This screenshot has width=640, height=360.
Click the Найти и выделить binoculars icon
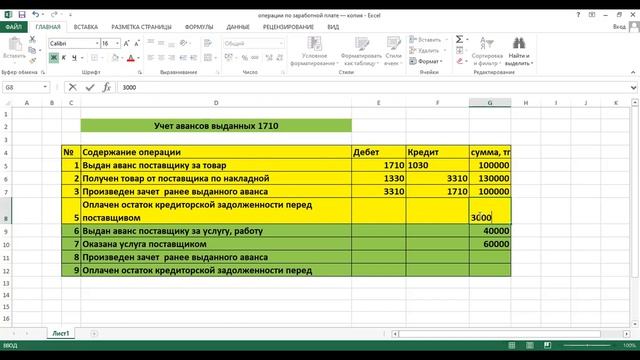click(519, 43)
